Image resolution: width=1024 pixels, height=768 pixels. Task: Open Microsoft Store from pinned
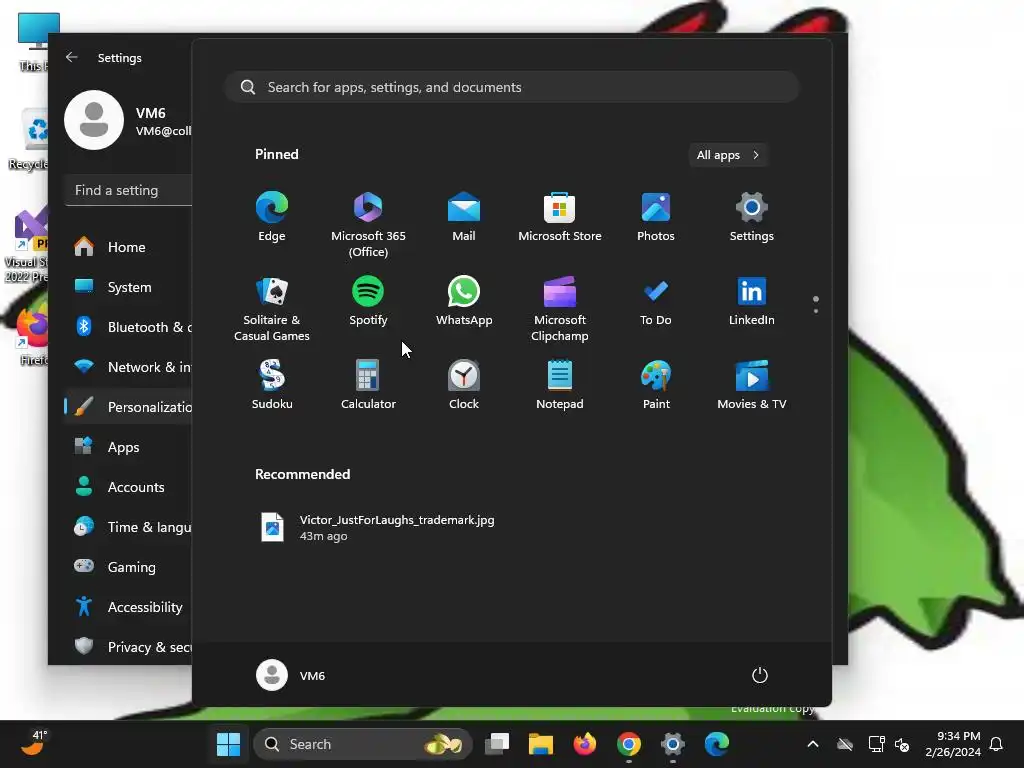[x=560, y=217]
